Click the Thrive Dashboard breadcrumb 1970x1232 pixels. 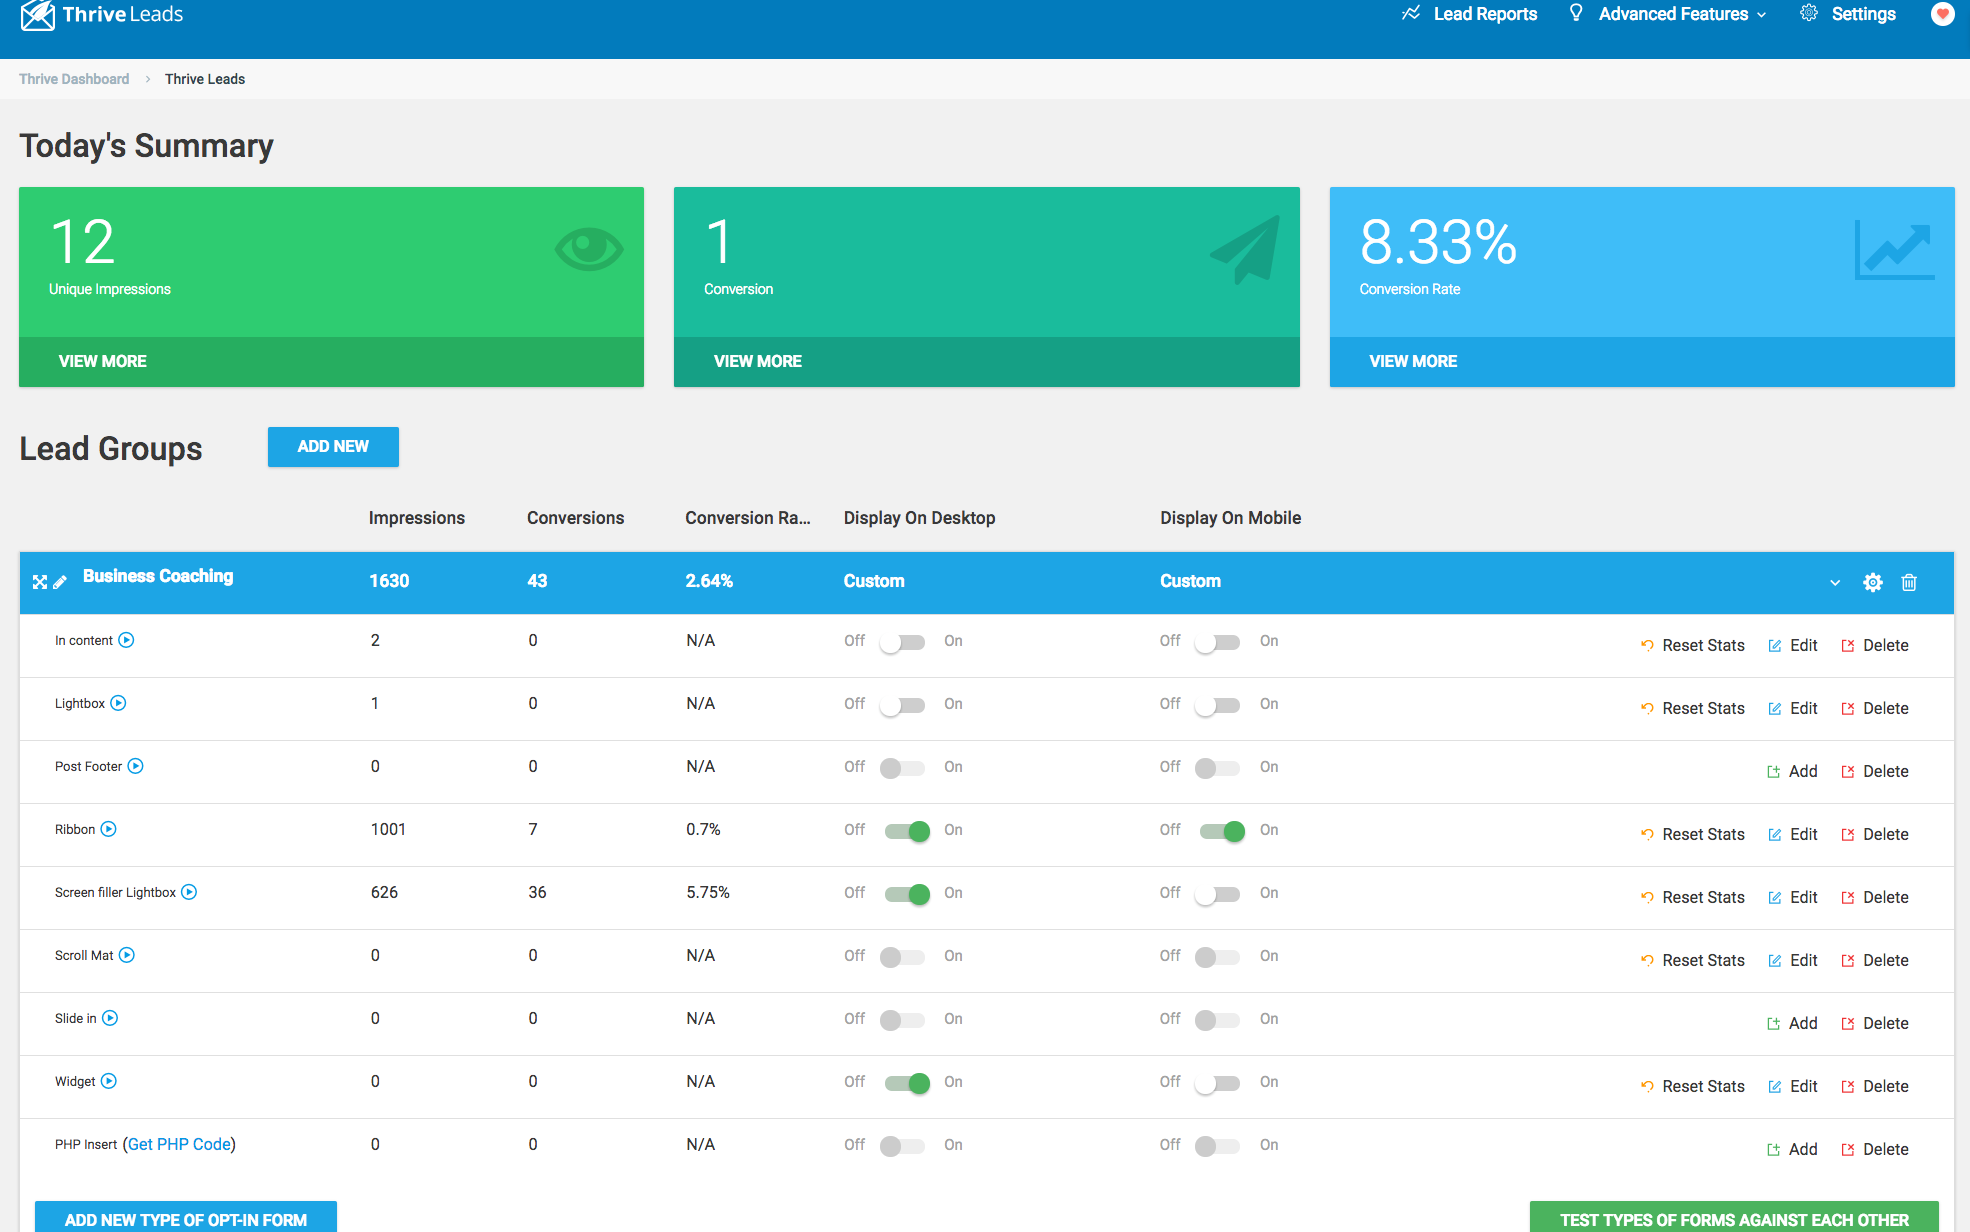(x=74, y=78)
